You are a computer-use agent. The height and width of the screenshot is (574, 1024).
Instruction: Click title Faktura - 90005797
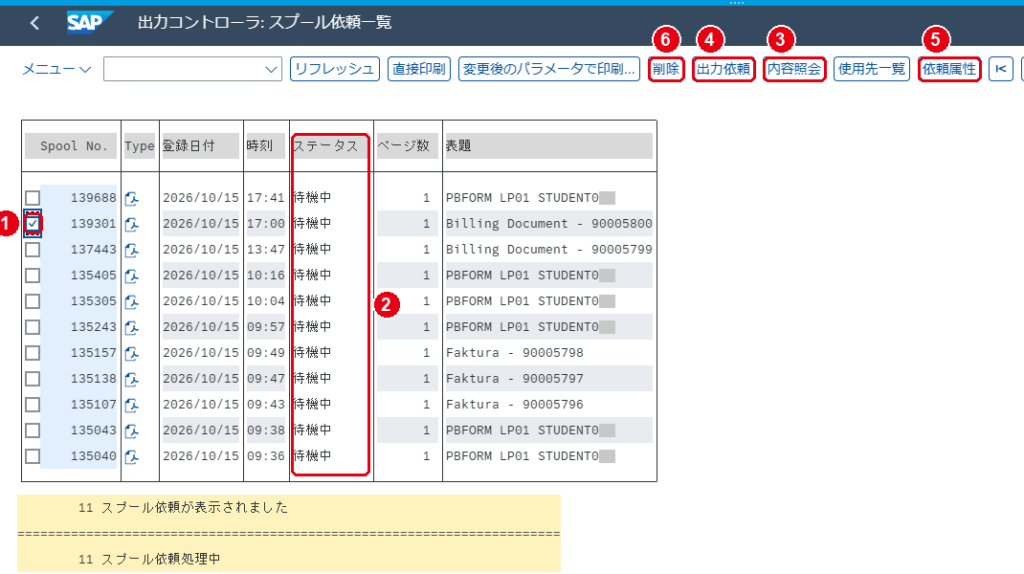[515, 379]
